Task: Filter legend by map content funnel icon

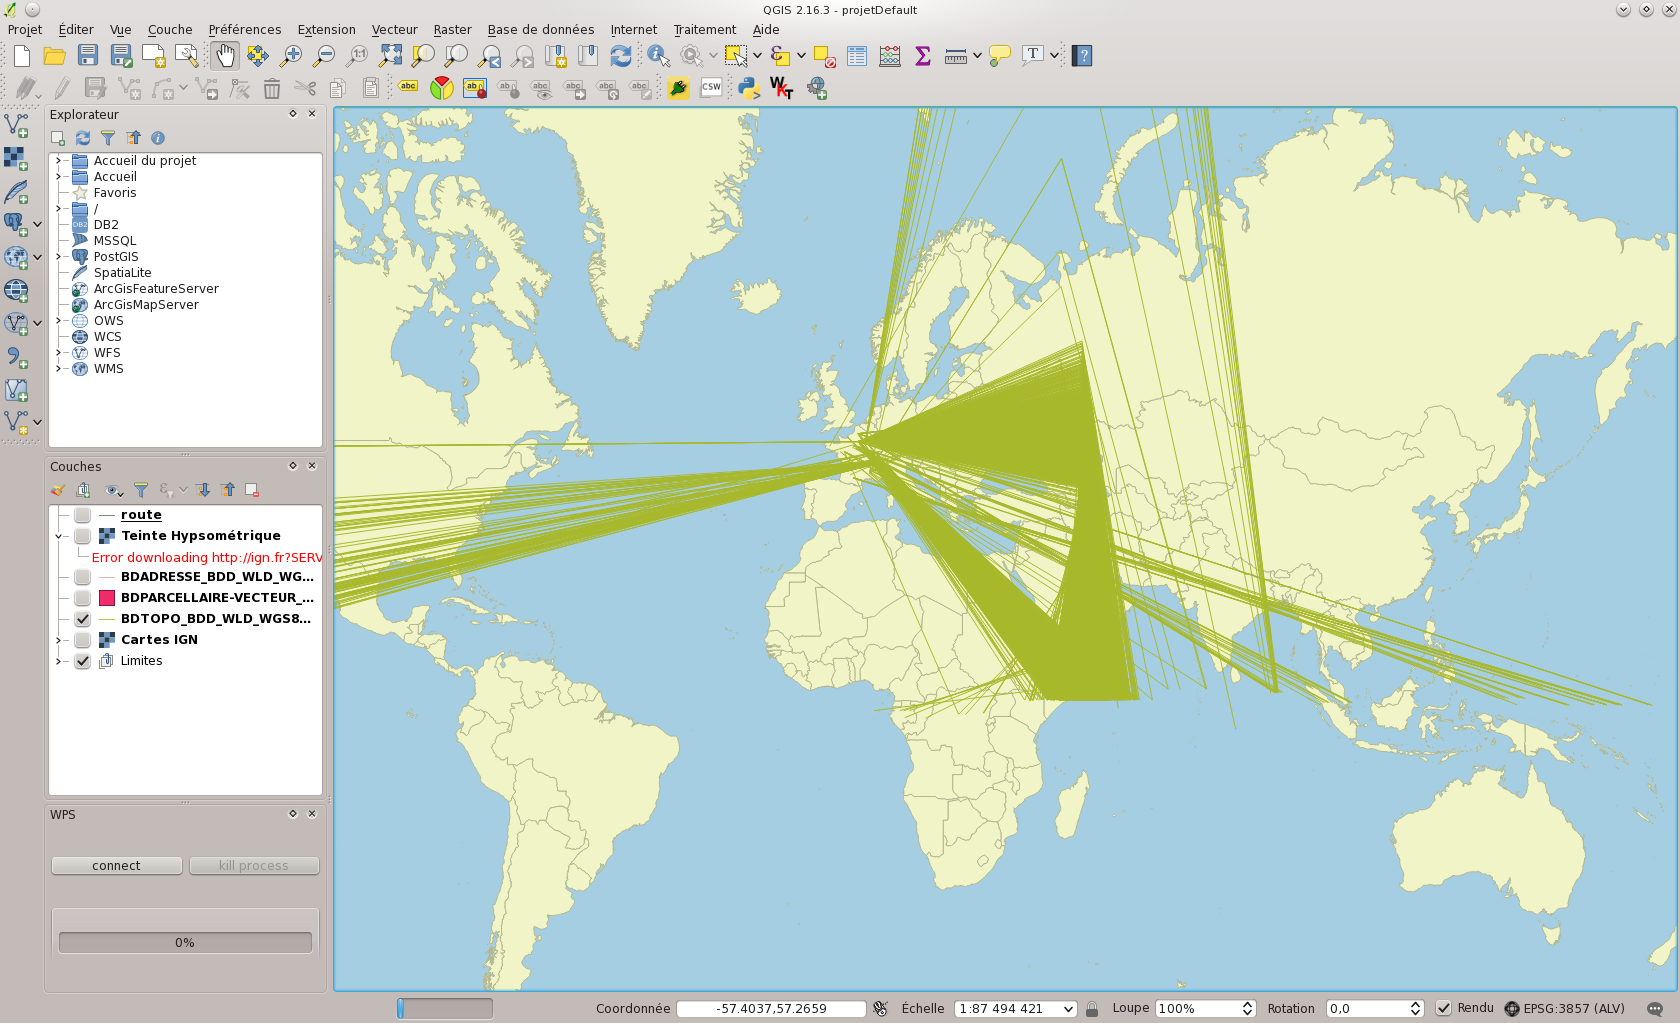Action: [141, 490]
